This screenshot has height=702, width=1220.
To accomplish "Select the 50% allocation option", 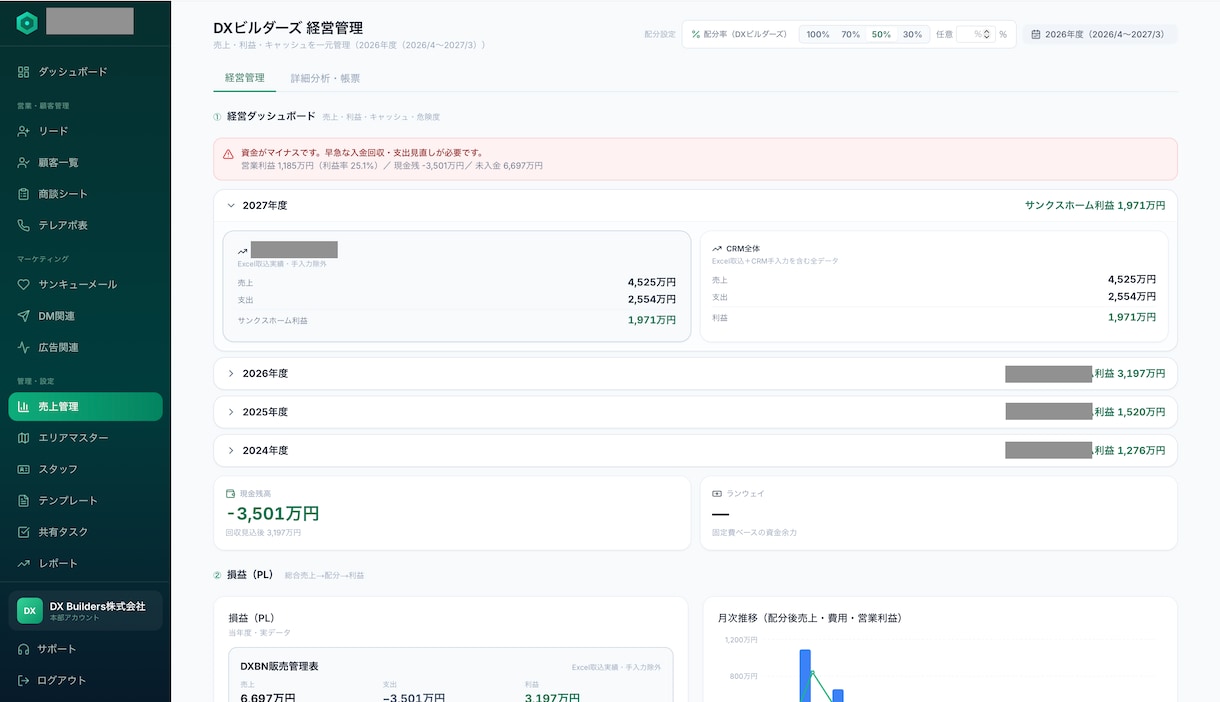I will (x=881, y=34).
